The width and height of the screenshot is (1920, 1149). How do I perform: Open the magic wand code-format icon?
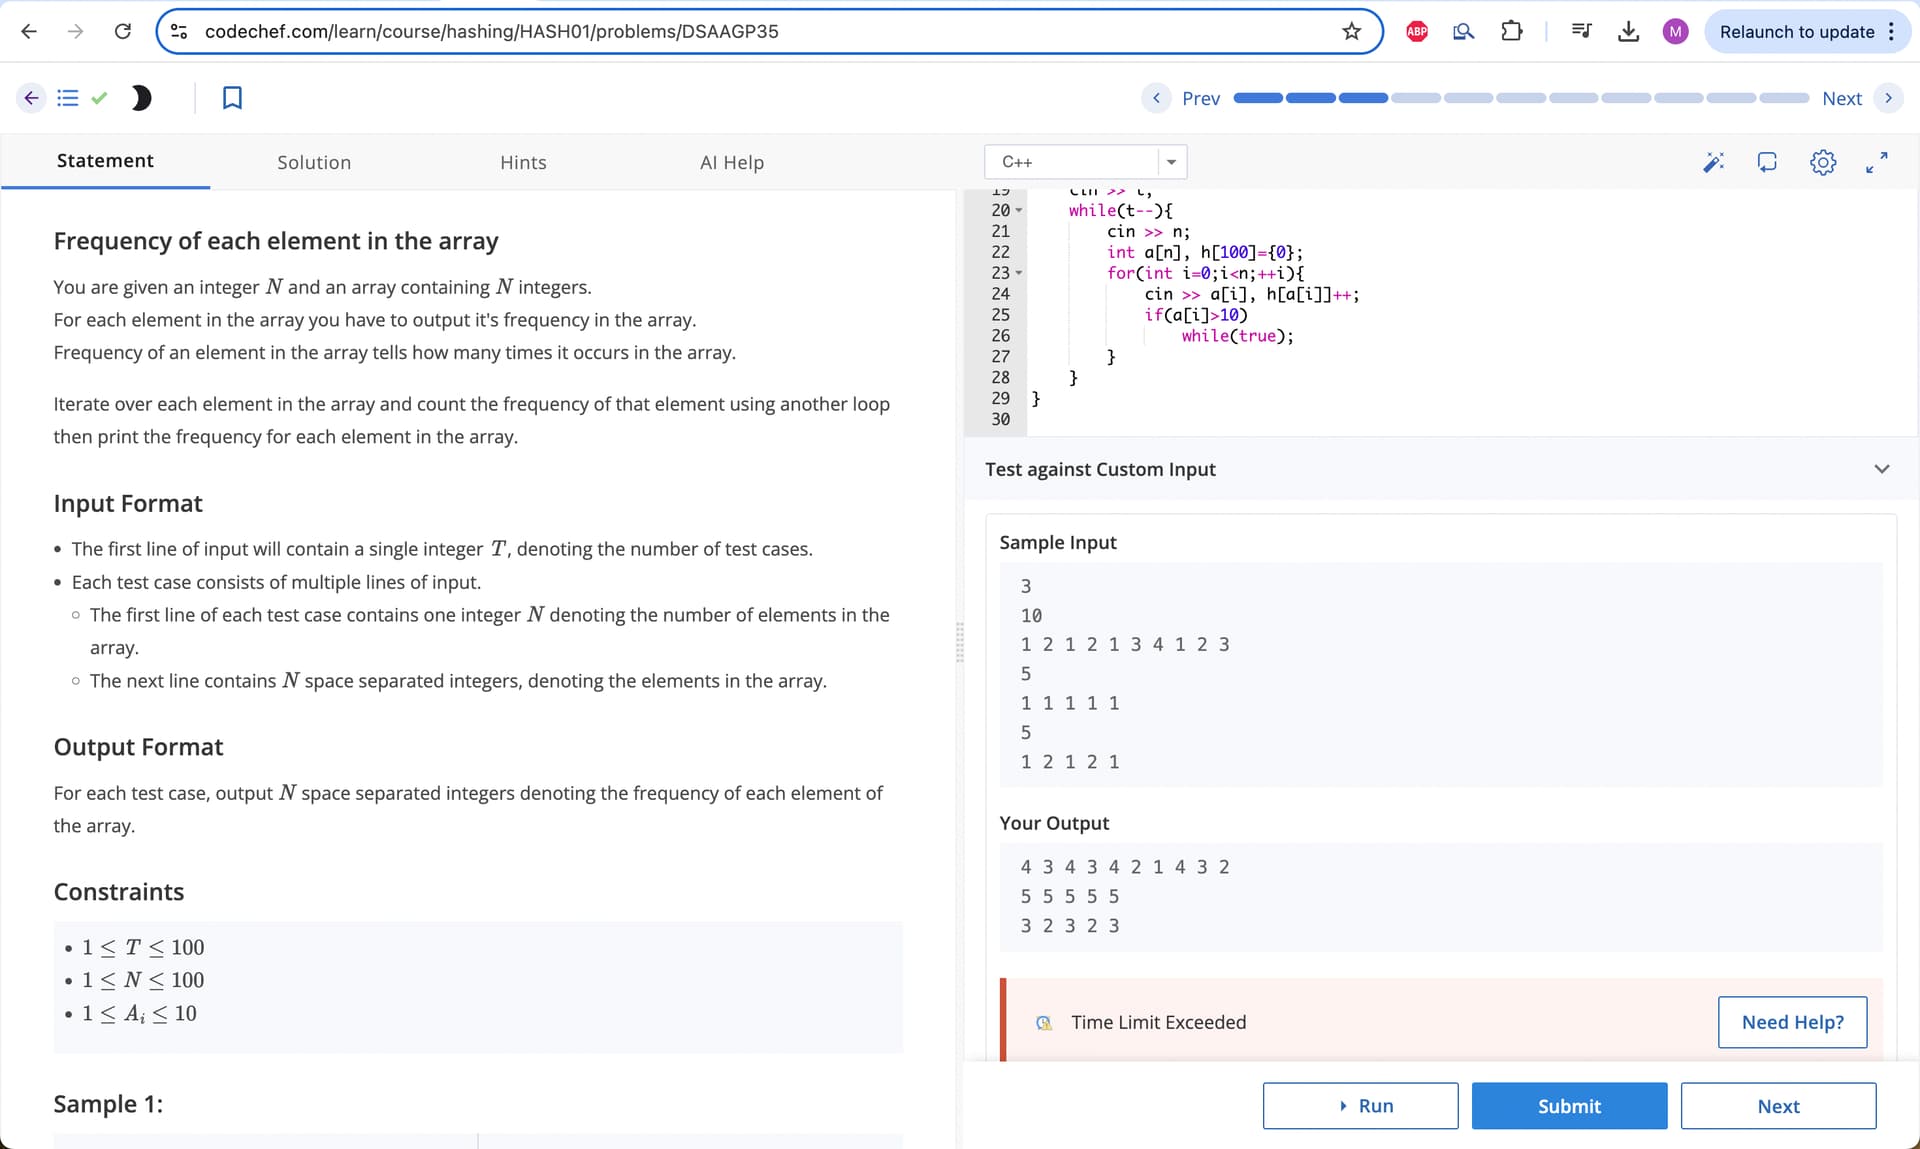[1714, 162]
